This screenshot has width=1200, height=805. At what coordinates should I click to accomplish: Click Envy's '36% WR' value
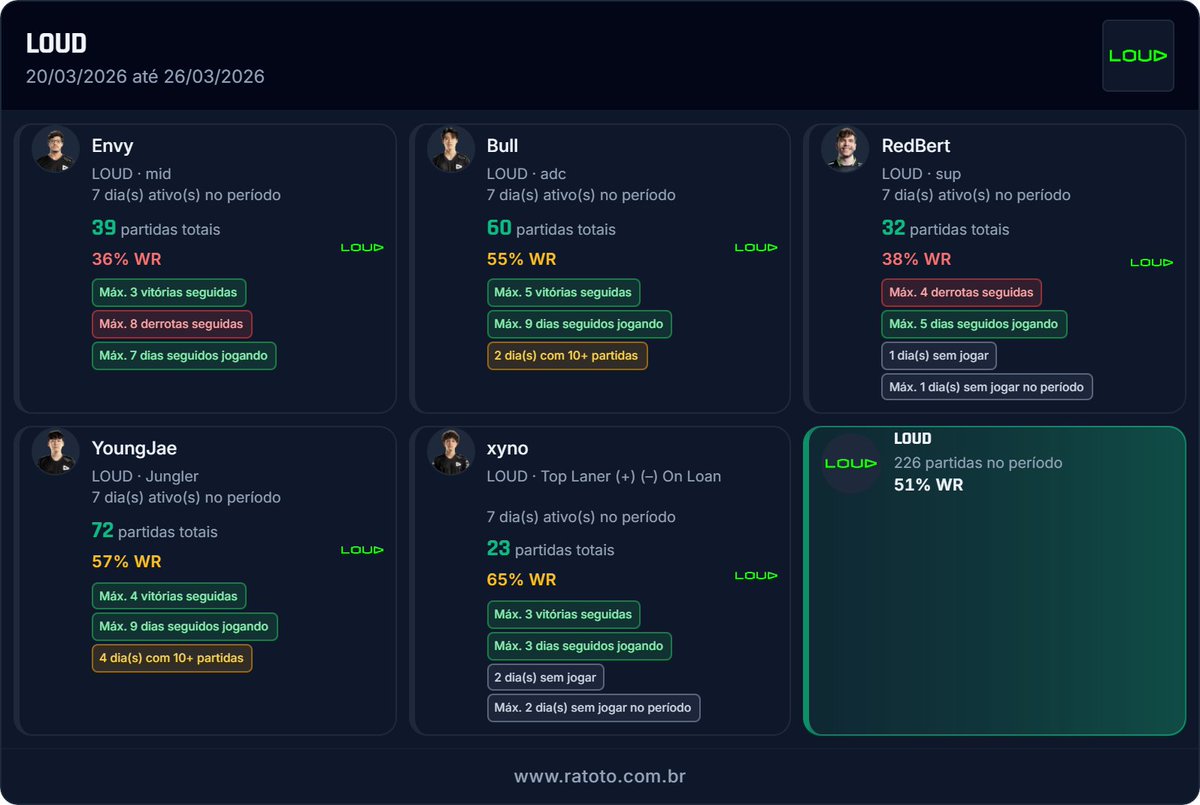[x=126, y=259]
